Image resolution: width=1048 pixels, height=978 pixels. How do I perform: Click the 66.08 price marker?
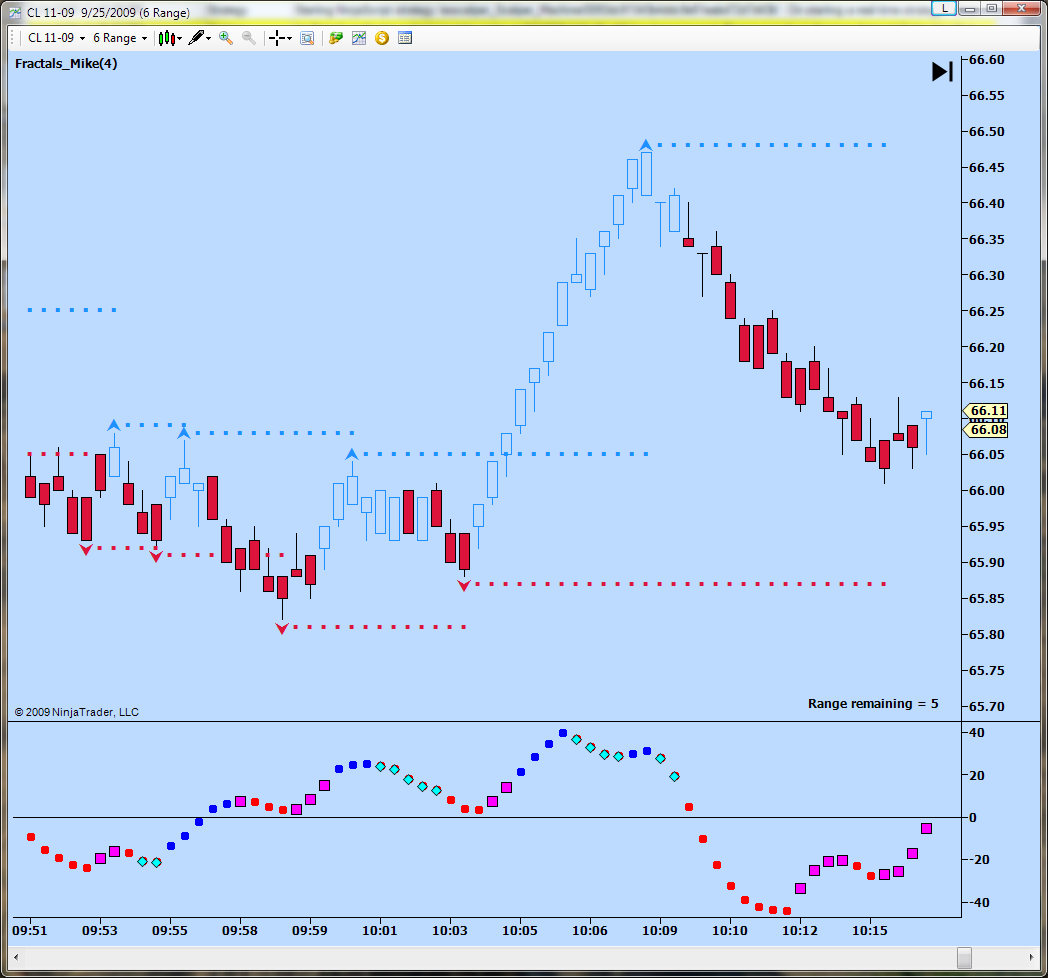(x=986, y=430)
